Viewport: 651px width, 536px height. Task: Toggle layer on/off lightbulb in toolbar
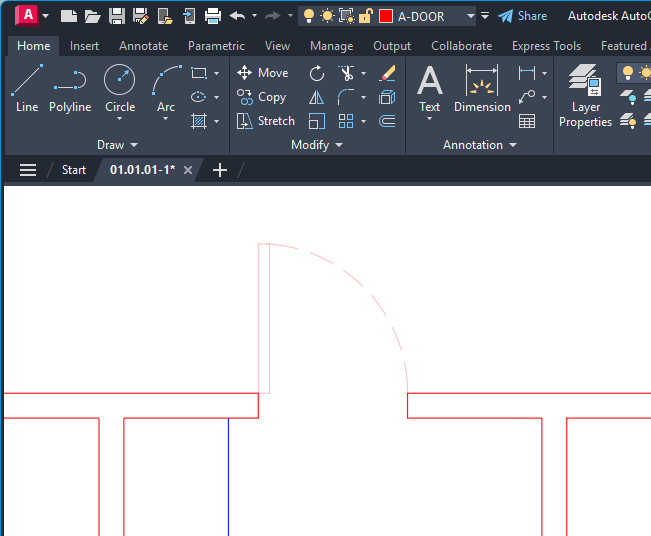(309, 16)
